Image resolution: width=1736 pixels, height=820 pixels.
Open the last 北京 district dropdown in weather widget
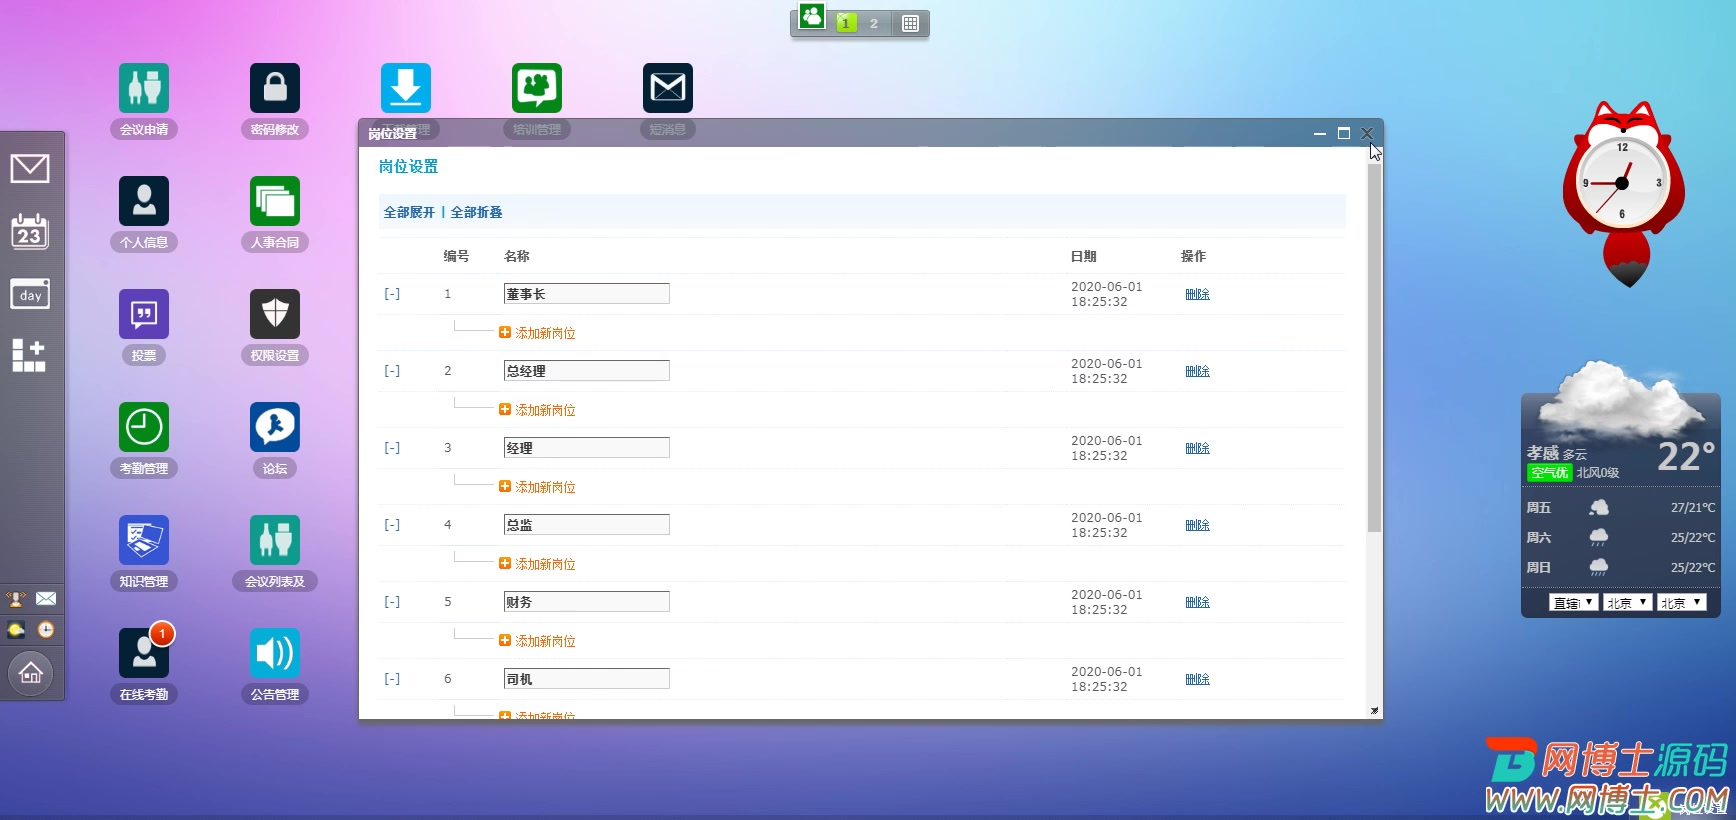coord(1681,603)
